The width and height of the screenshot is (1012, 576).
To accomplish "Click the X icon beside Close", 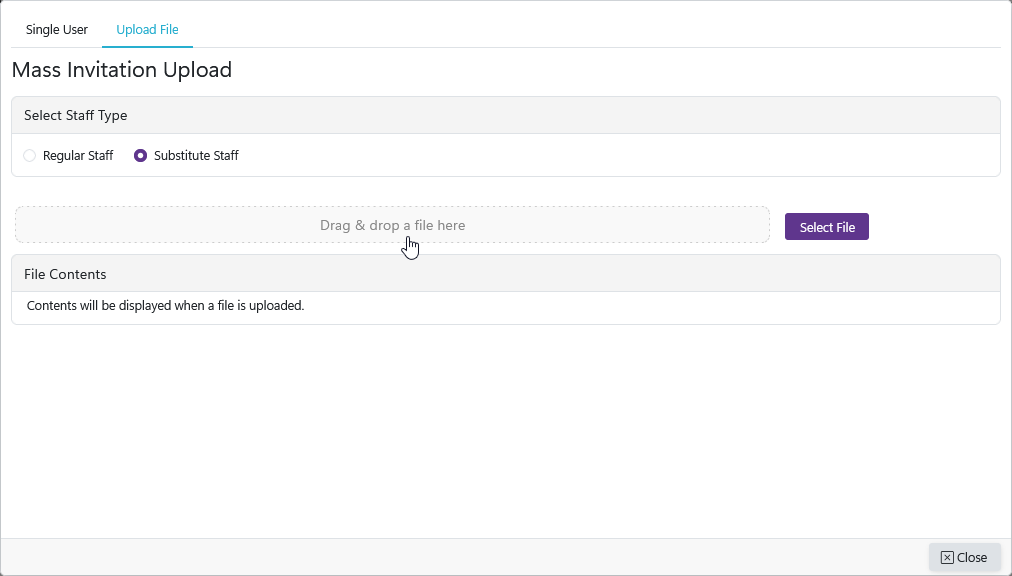I will coord(947,557).
